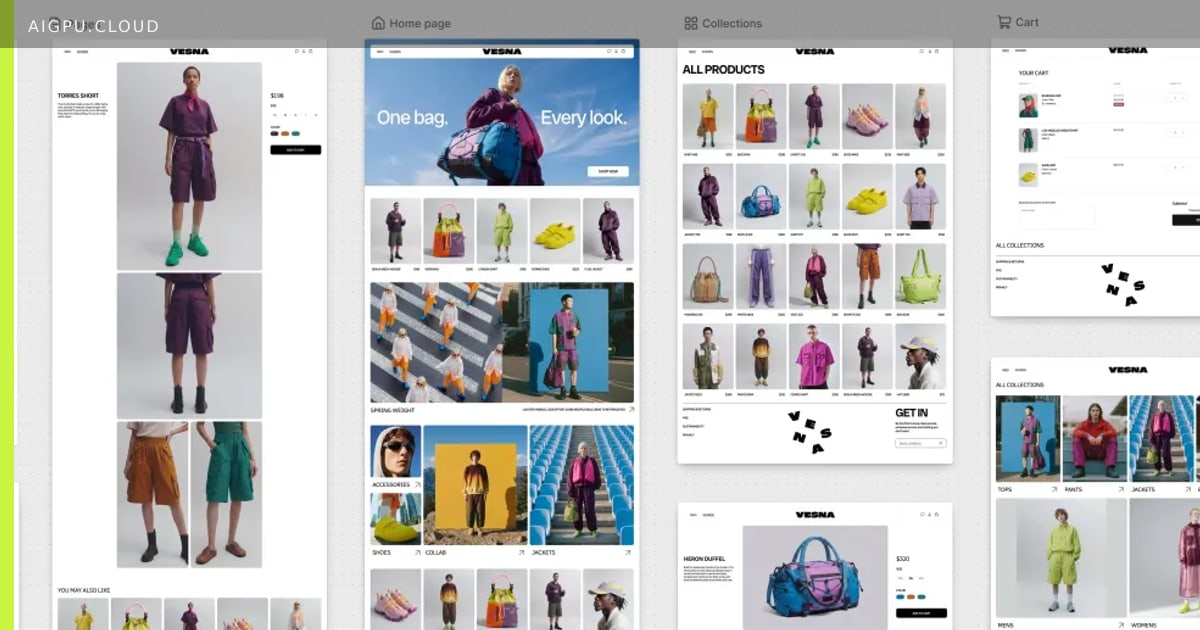
Task: Select the orange shorts photo on Torres page
Action: coord(152,495)
